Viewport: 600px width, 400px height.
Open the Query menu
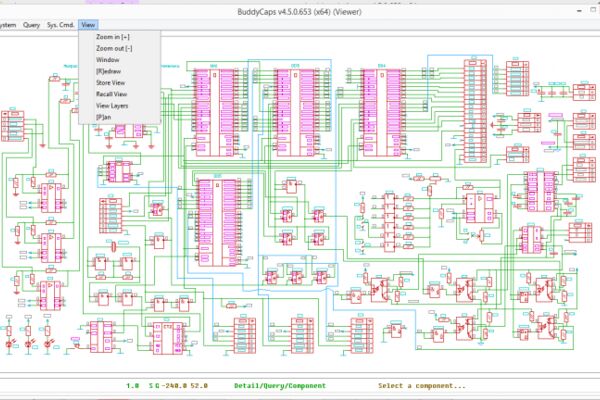(x=31, y=25)
